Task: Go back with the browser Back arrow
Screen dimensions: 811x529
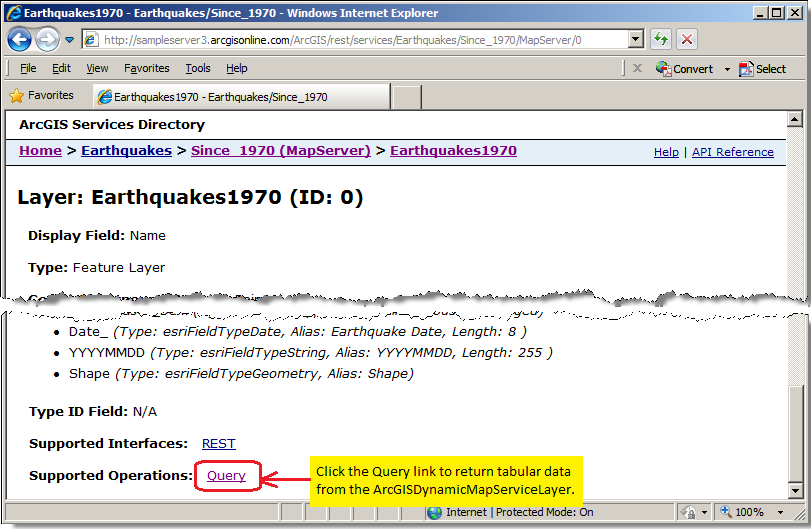Action: (x=20, y=39)
